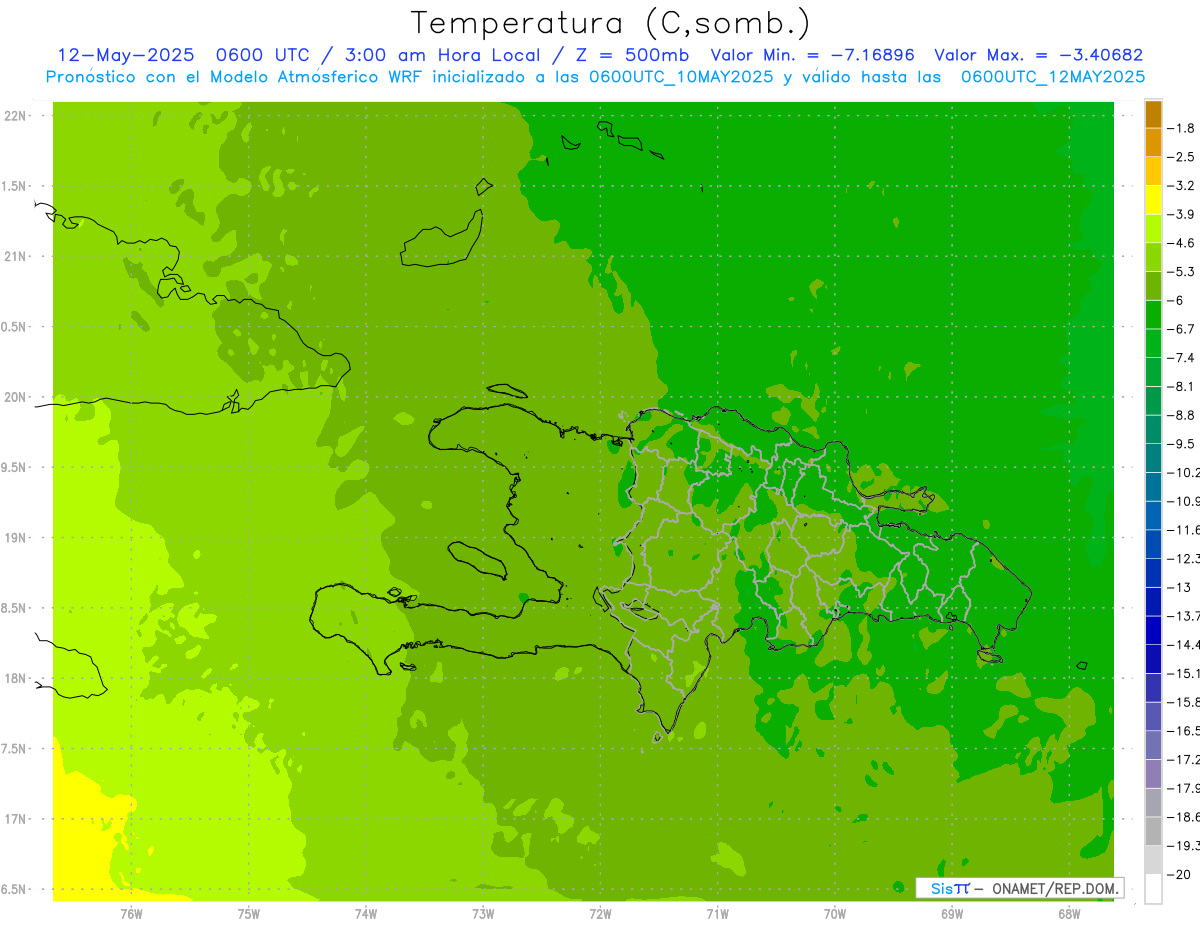Viewport: 1200px width, 927px height.
Task: Select the colorbar swatch between -6 and -6.7
Action: [1153, 315]
